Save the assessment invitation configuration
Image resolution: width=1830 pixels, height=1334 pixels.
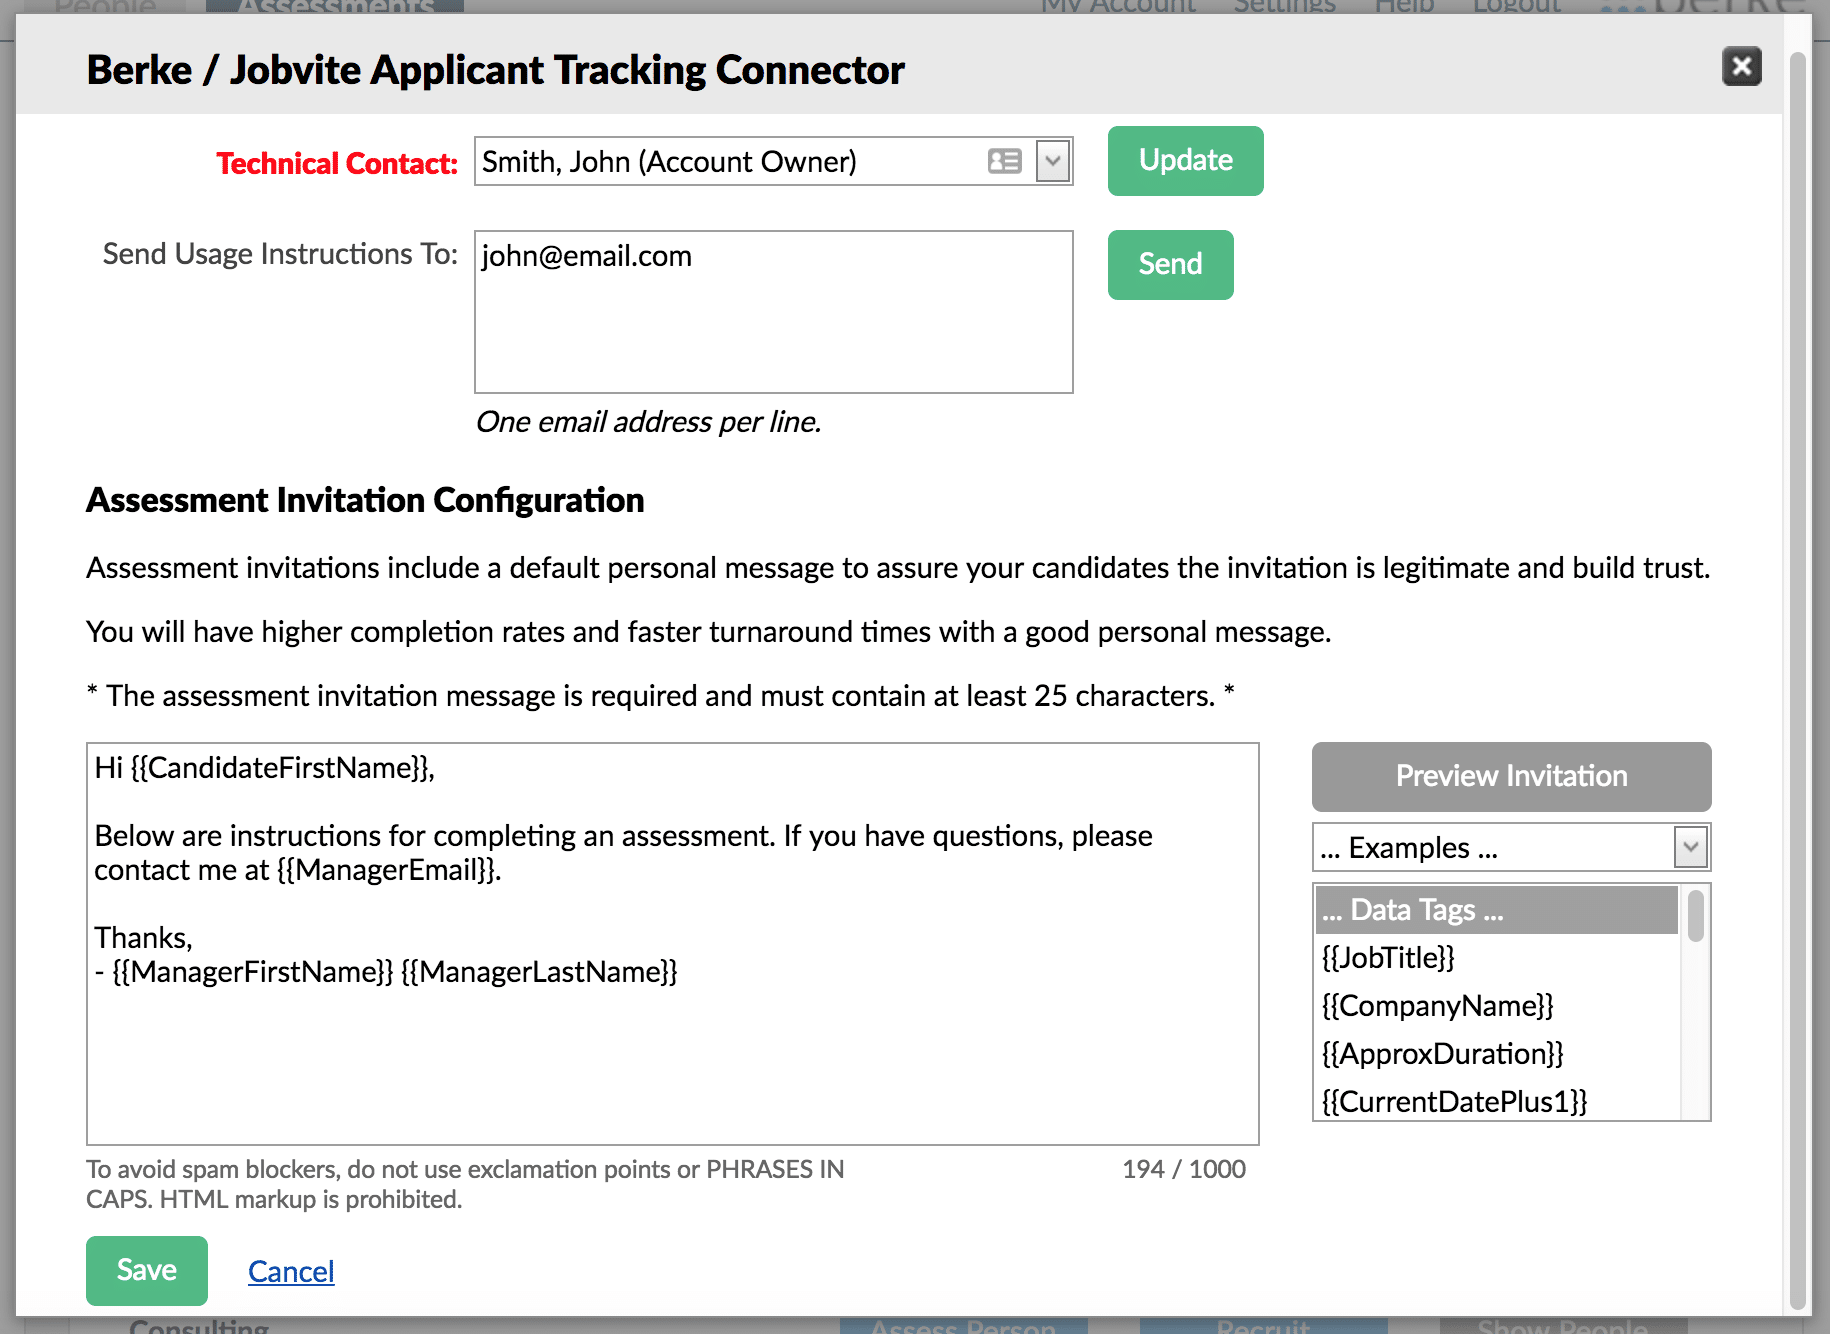[x=146, y=1270]
